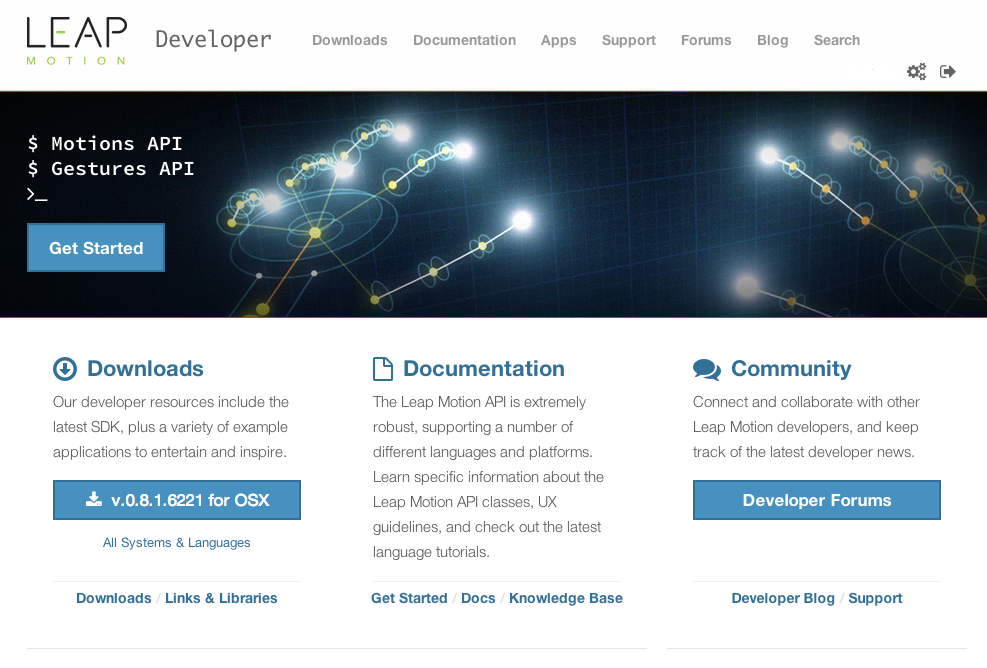Click the sign-out arrow icon
987x668 pixels.
point(947,71)
